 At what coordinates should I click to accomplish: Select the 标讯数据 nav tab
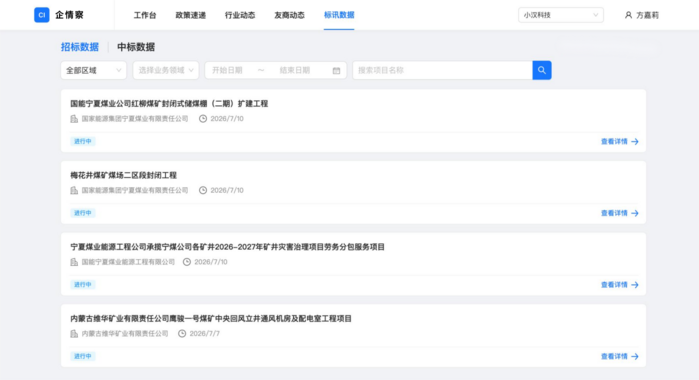[x=339, y=15]
